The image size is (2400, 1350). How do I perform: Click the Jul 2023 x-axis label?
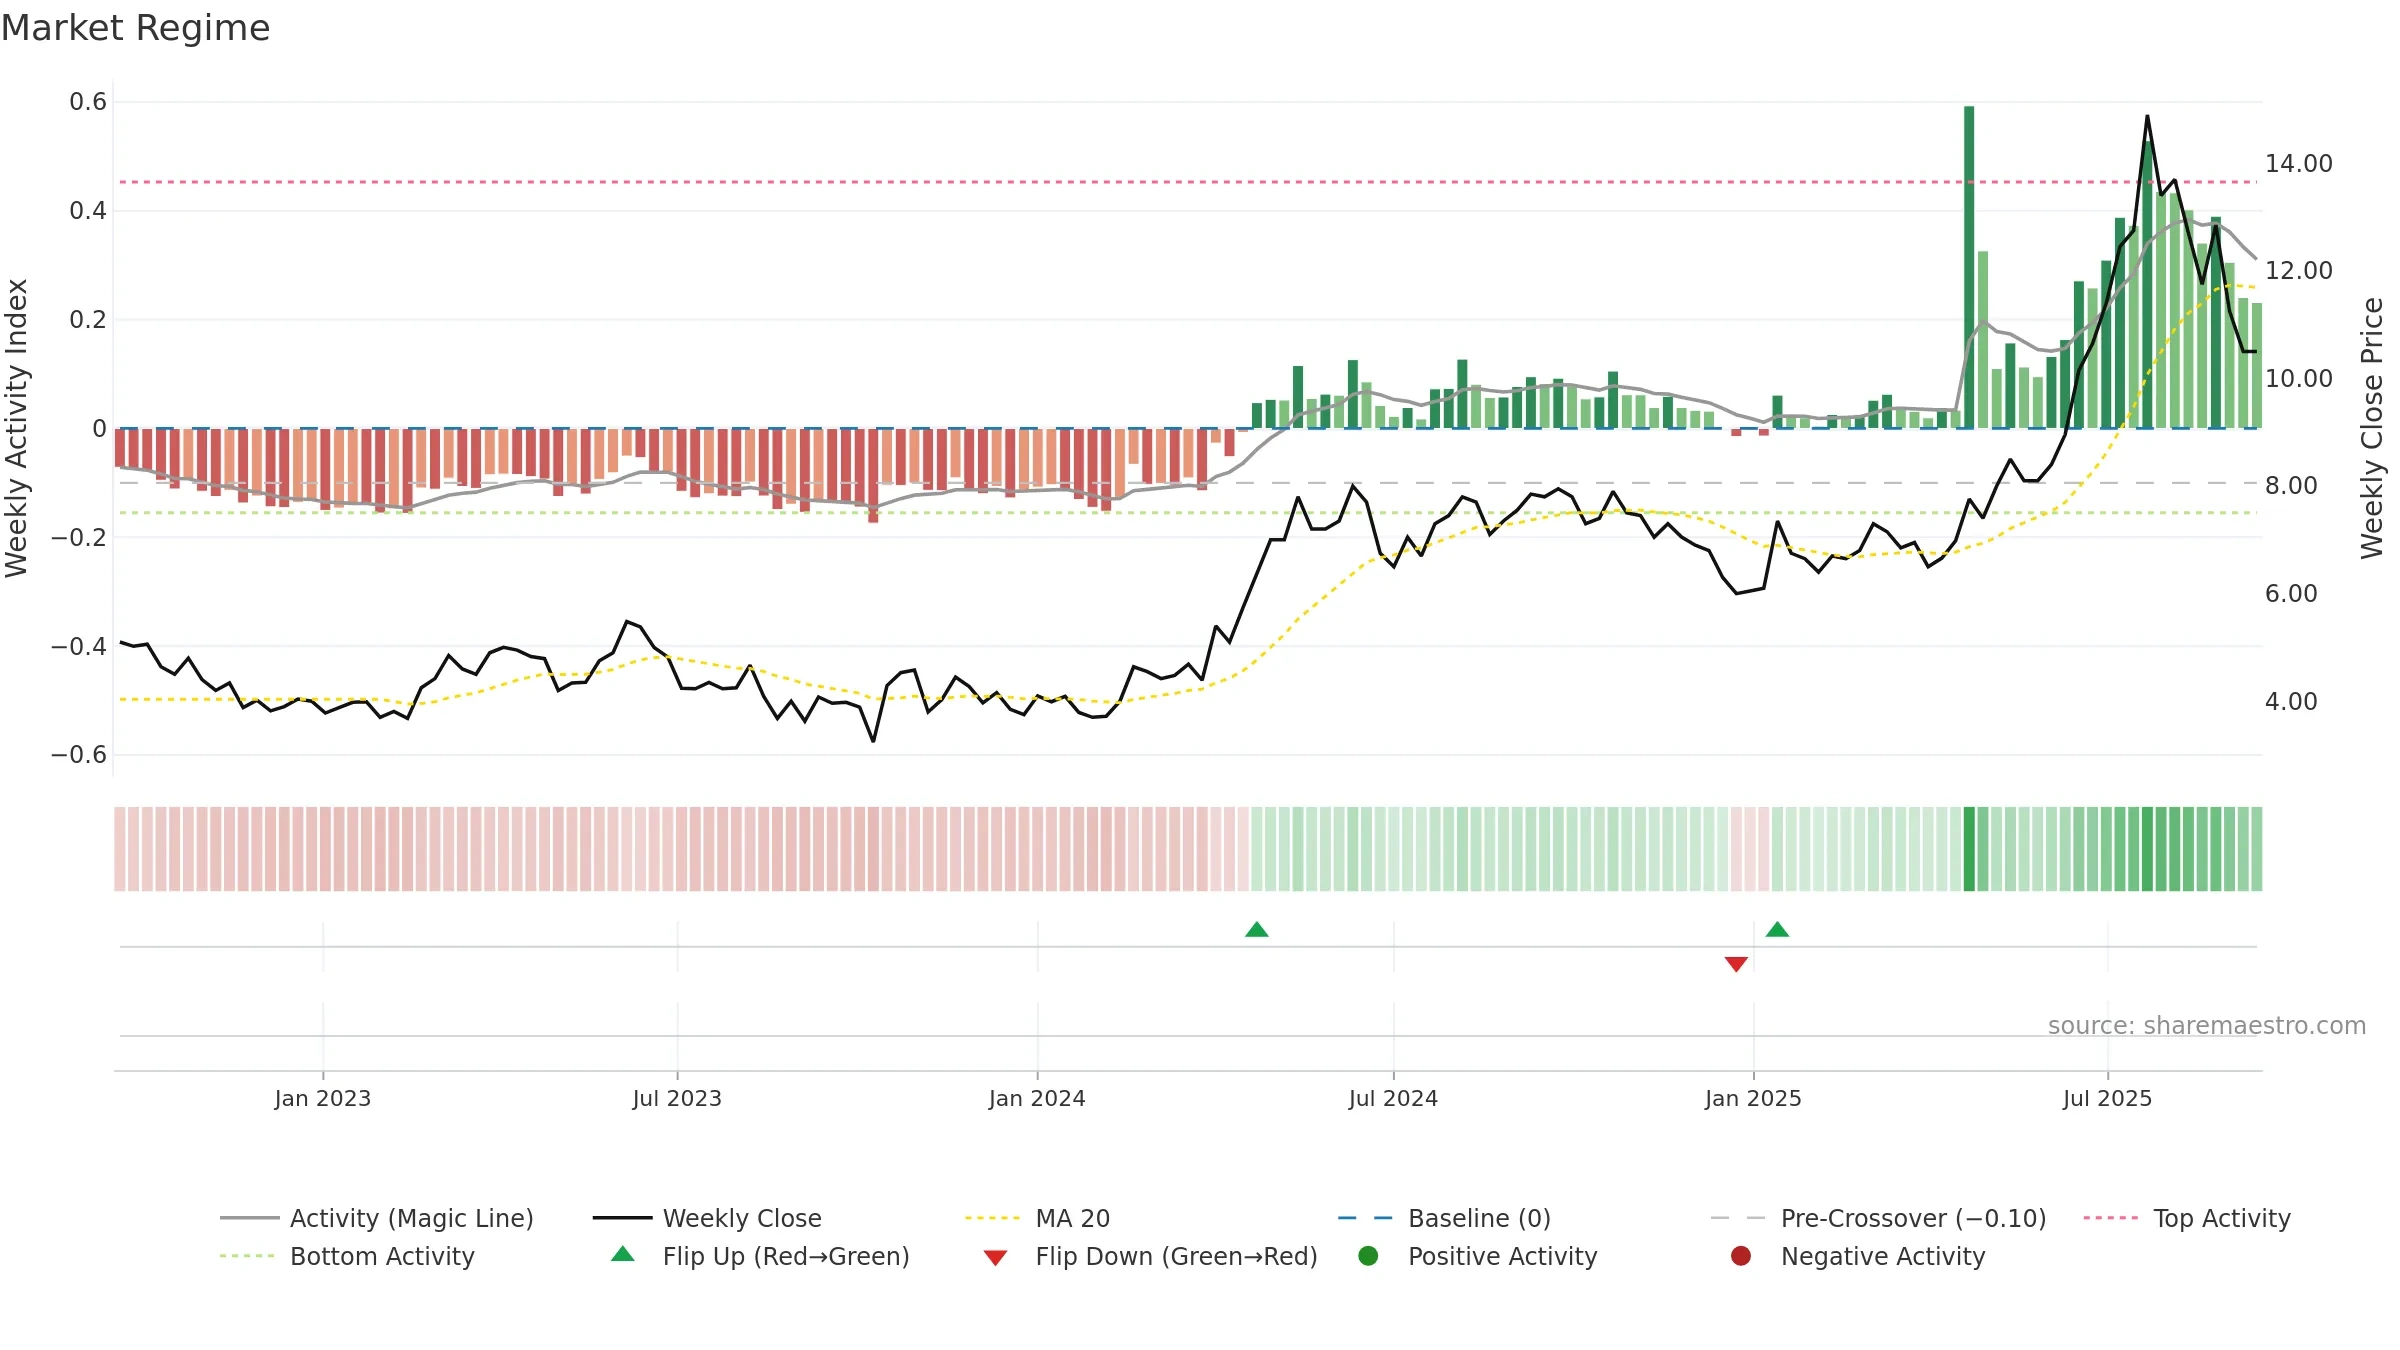pos(677,1098)
